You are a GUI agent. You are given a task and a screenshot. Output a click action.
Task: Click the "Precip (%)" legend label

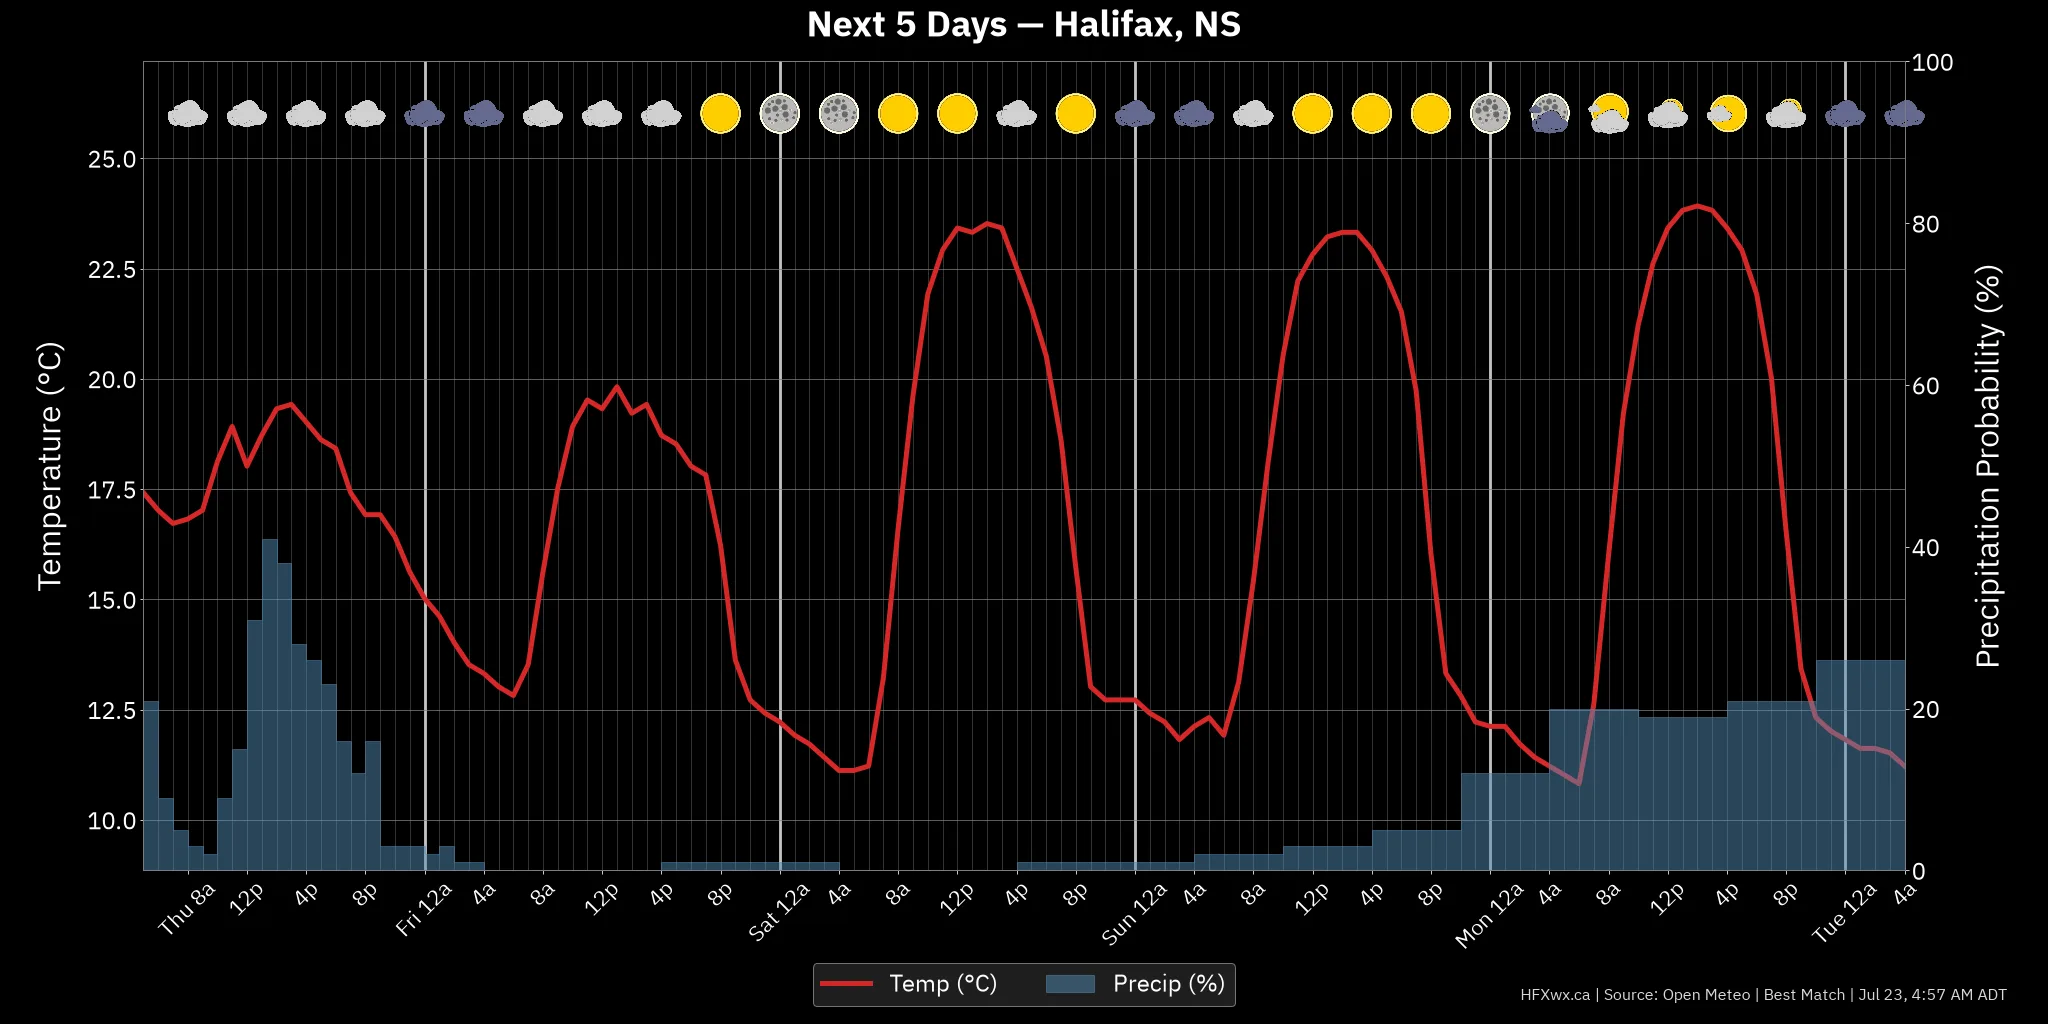click(1169, 984)
